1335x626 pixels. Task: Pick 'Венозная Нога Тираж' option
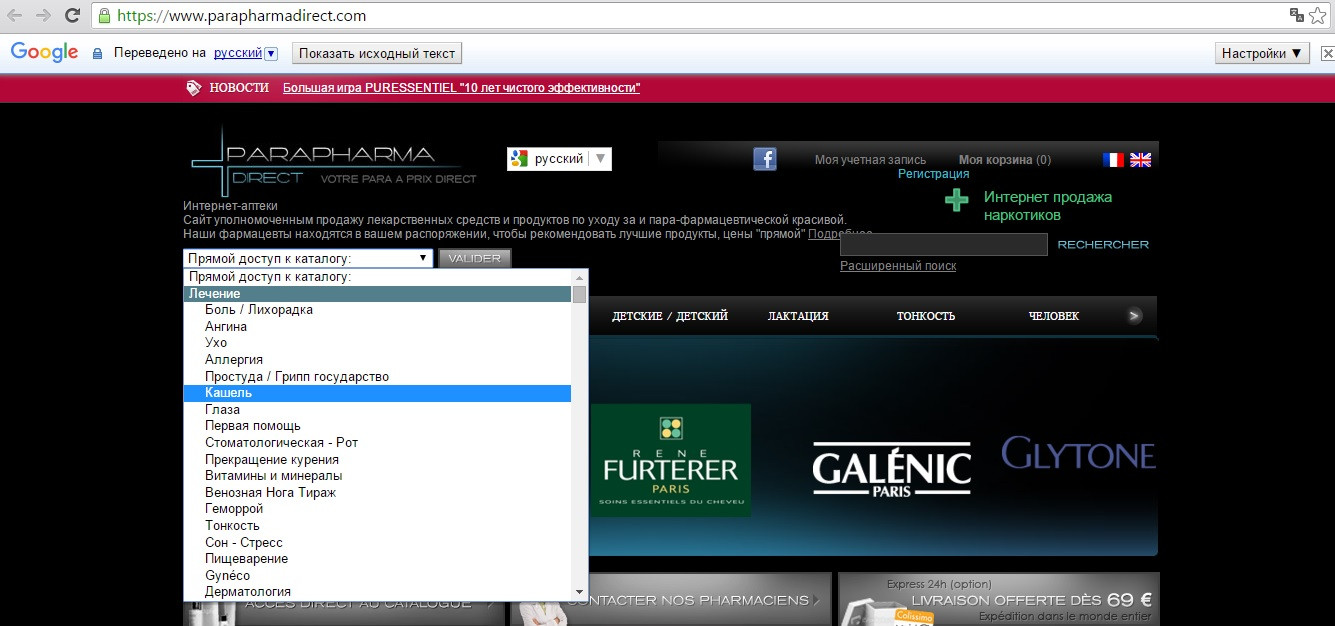pyautogui.click(x=377, y=493)
